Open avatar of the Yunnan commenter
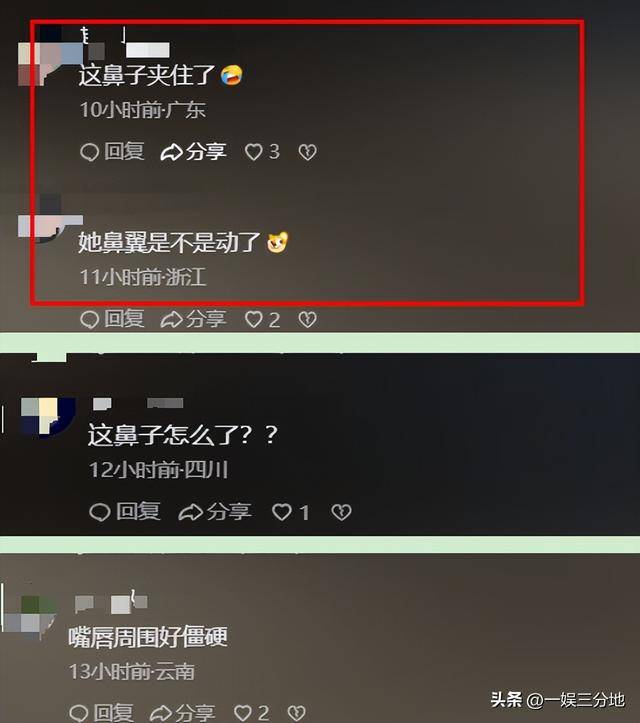This screenshot has height=723, width=640. click(31, 617)
